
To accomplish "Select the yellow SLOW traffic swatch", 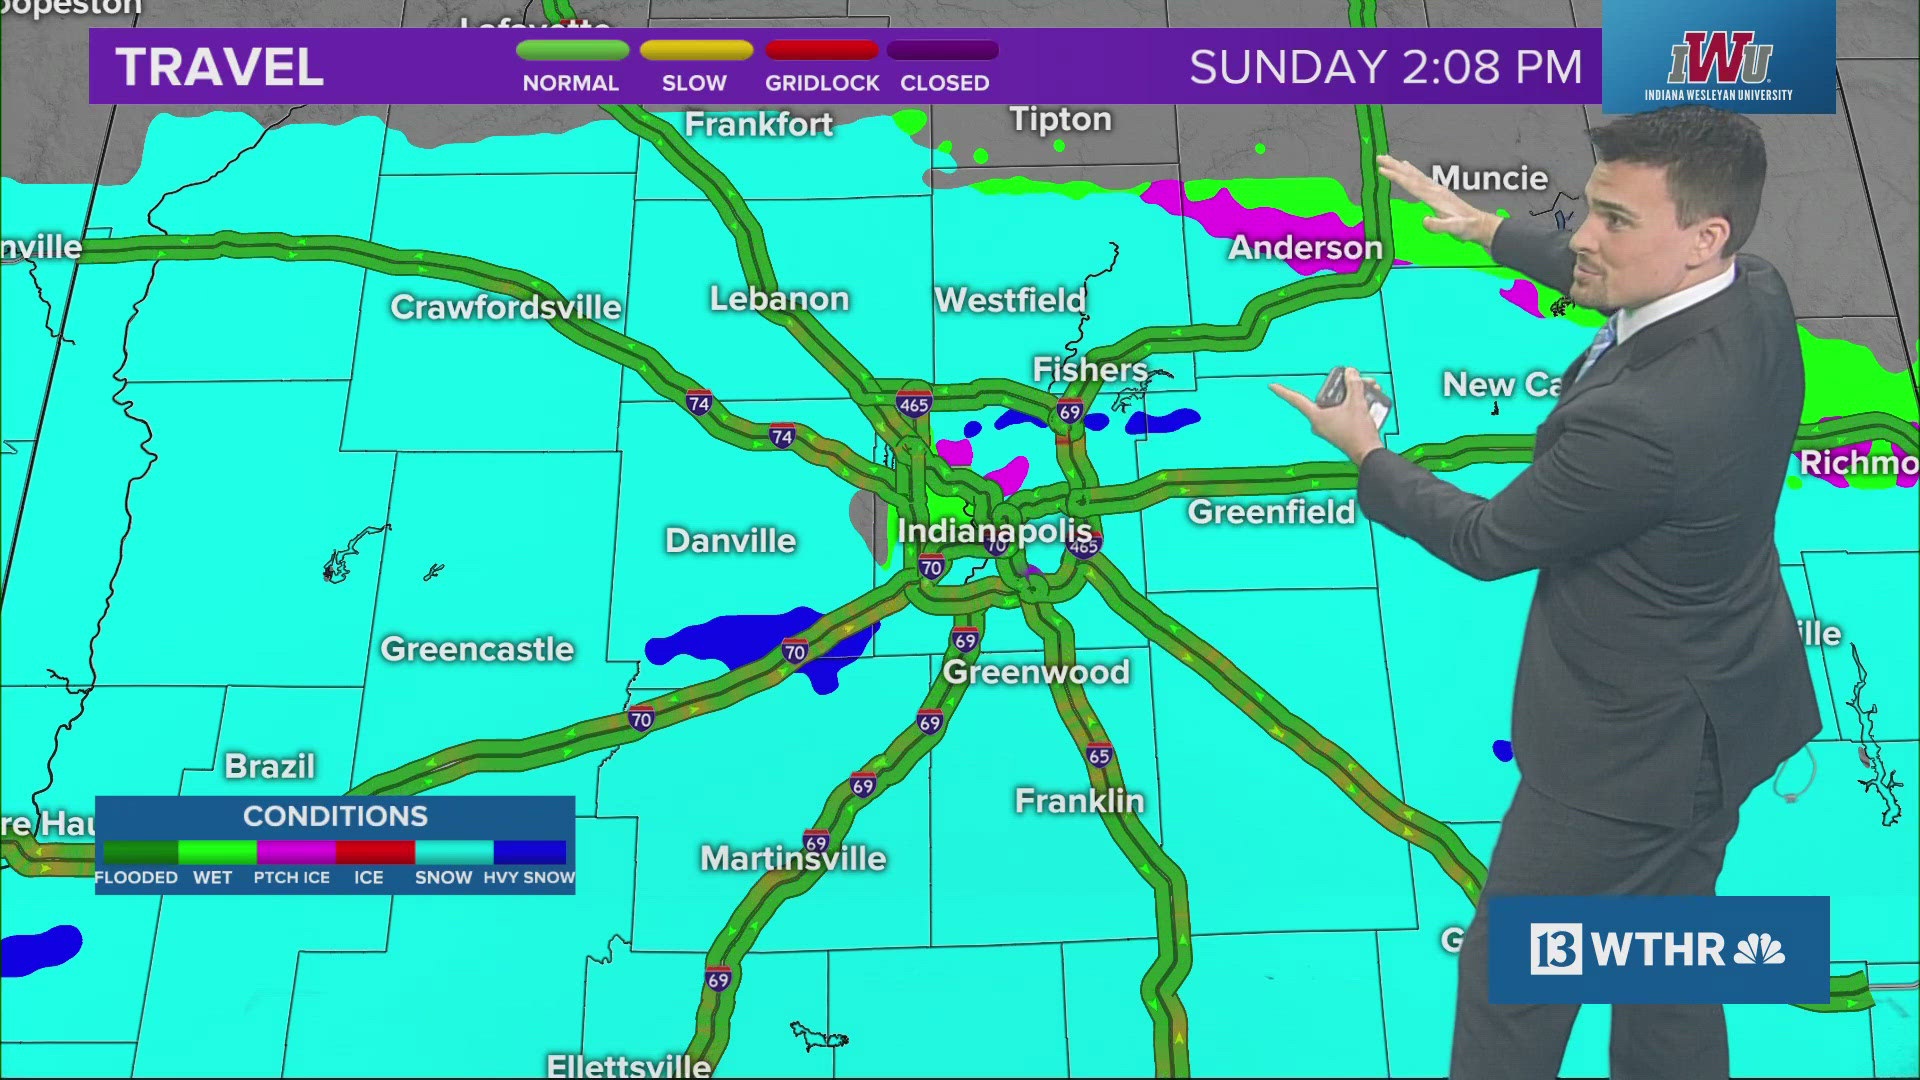I will (x=697, y=48).
